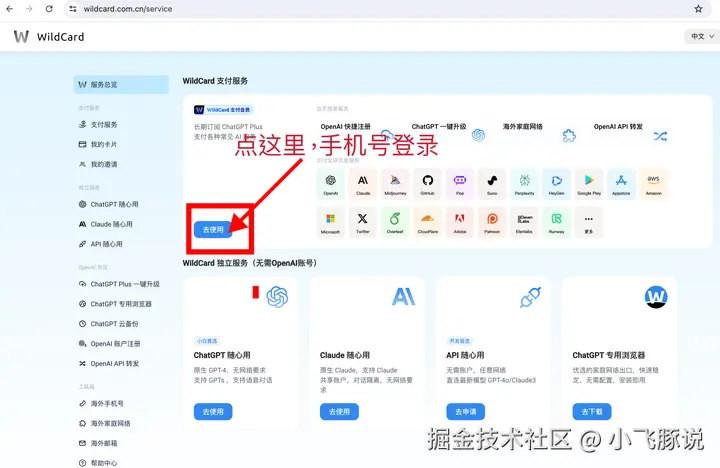This screenshot has height=468, width=720.
Task: Open the ElevenLabs service icon
Action: [x=524, y=222]
